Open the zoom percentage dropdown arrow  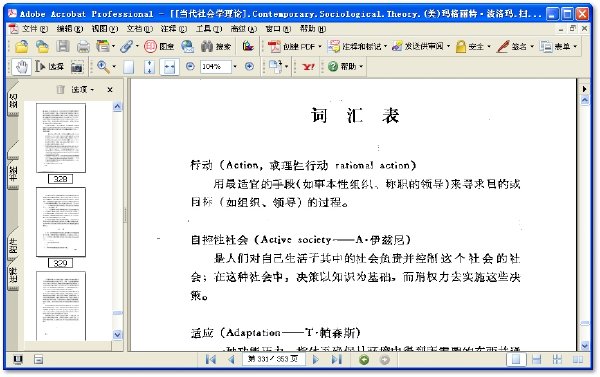tap(235, 67)
